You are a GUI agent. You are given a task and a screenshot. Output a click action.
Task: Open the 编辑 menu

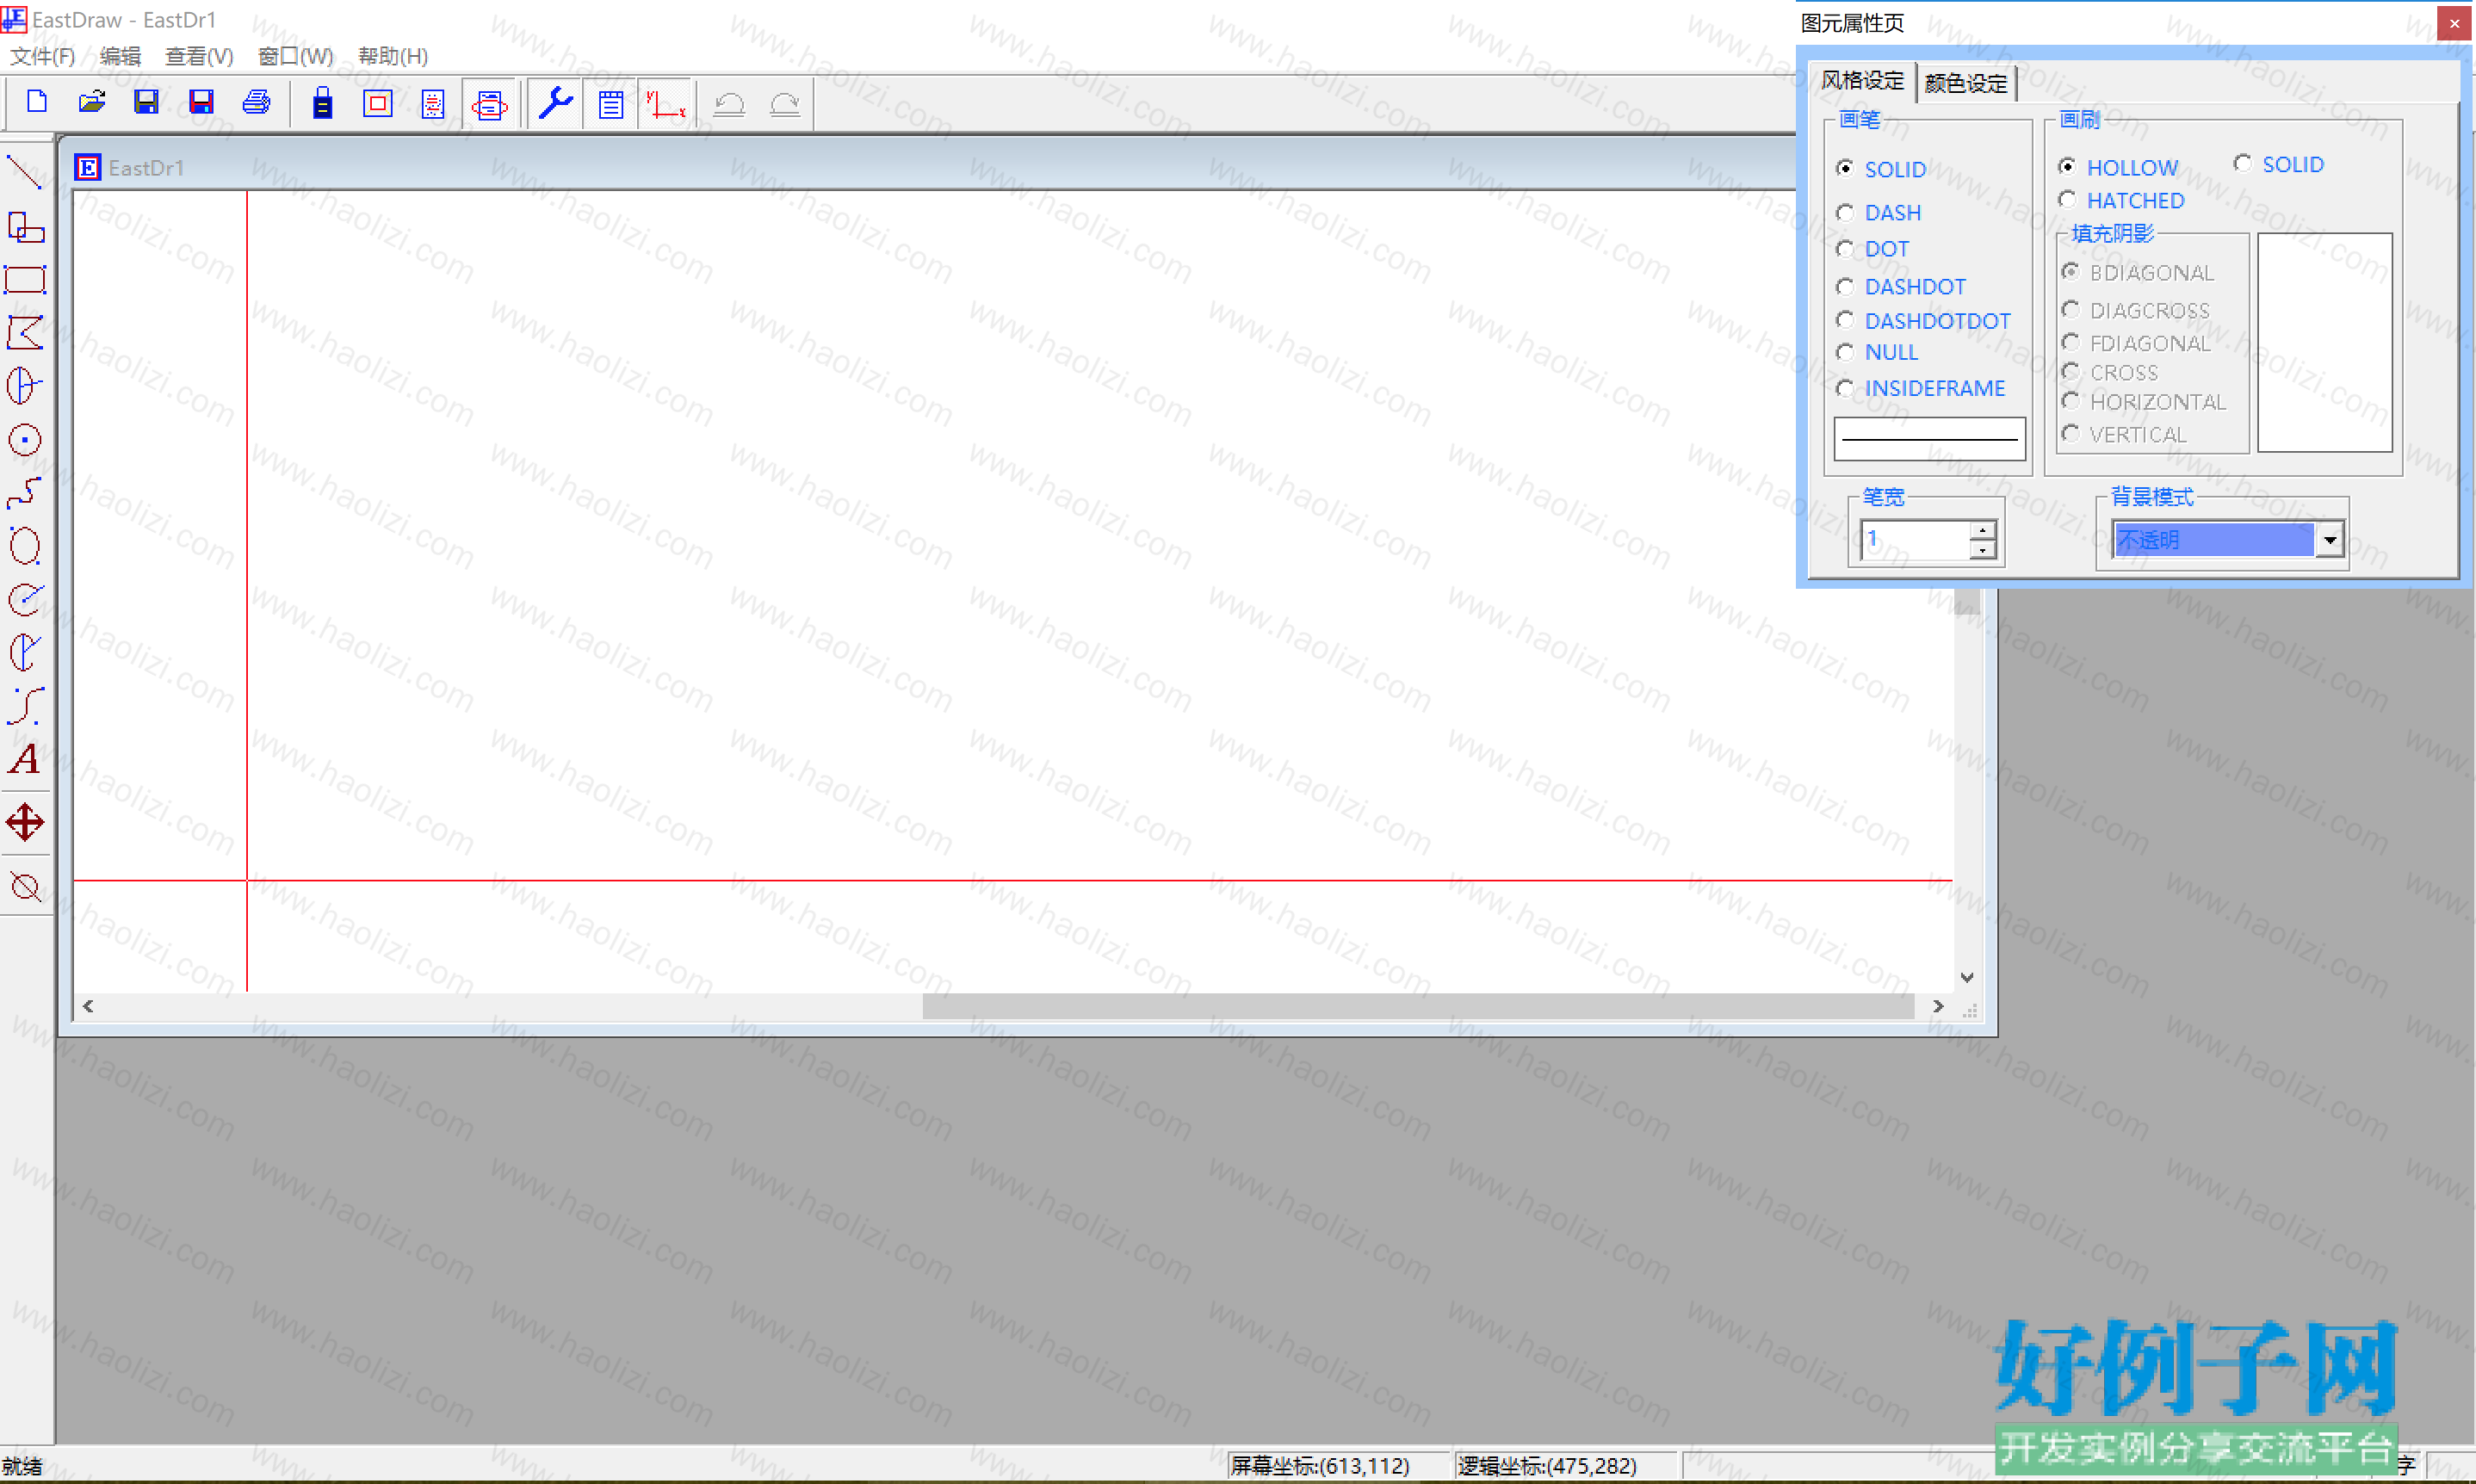point(121,56)
